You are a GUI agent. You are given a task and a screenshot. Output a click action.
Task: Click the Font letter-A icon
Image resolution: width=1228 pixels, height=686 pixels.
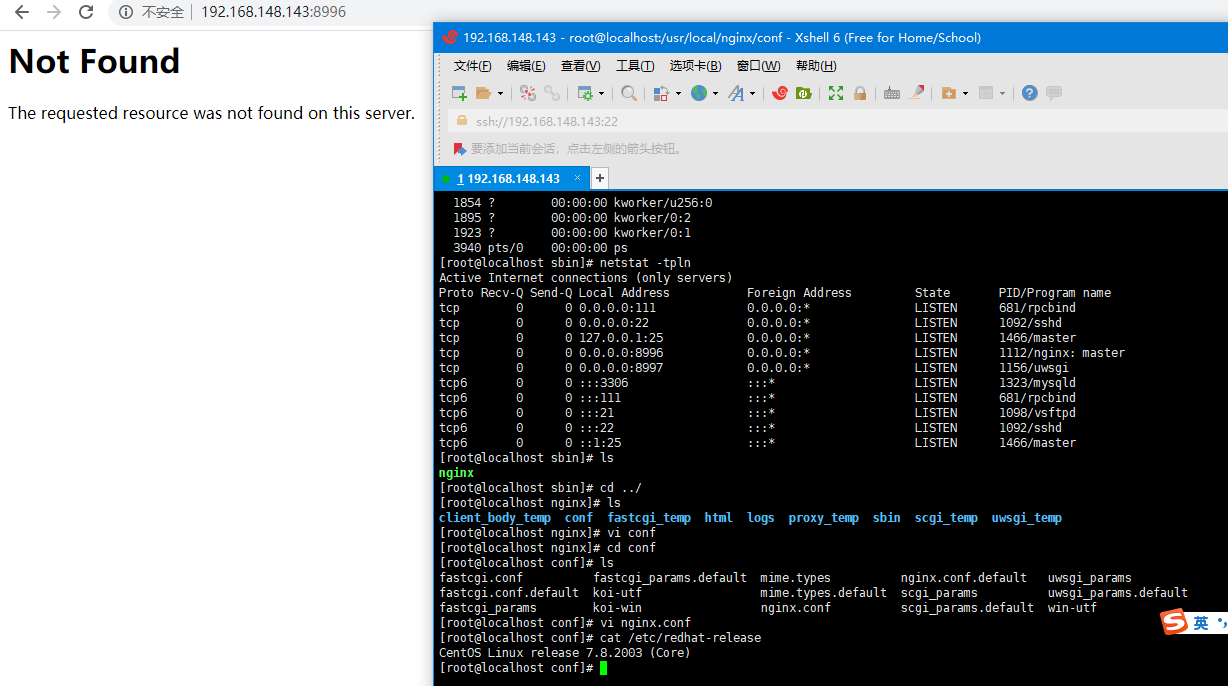(x=736, y=93)
